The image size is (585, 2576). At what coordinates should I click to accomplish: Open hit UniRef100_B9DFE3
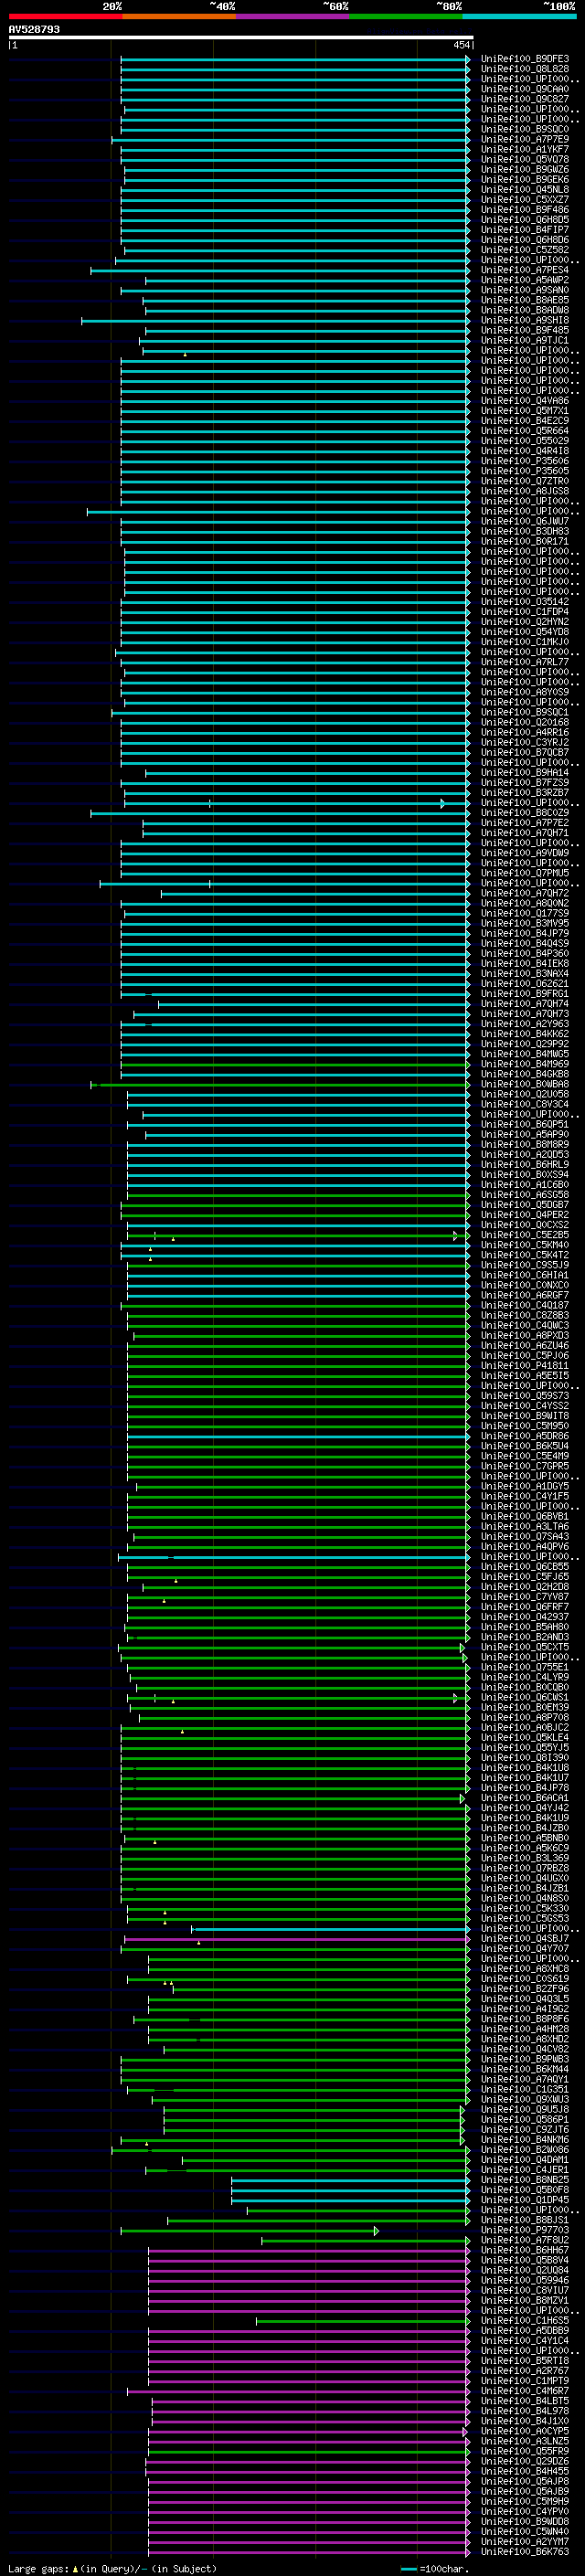point(524,59)
